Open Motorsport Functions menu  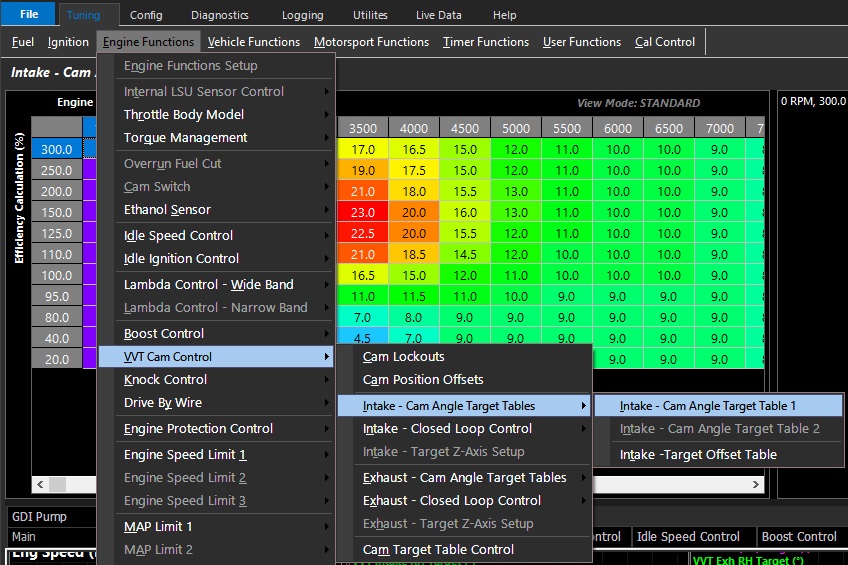tap(371, 42)
